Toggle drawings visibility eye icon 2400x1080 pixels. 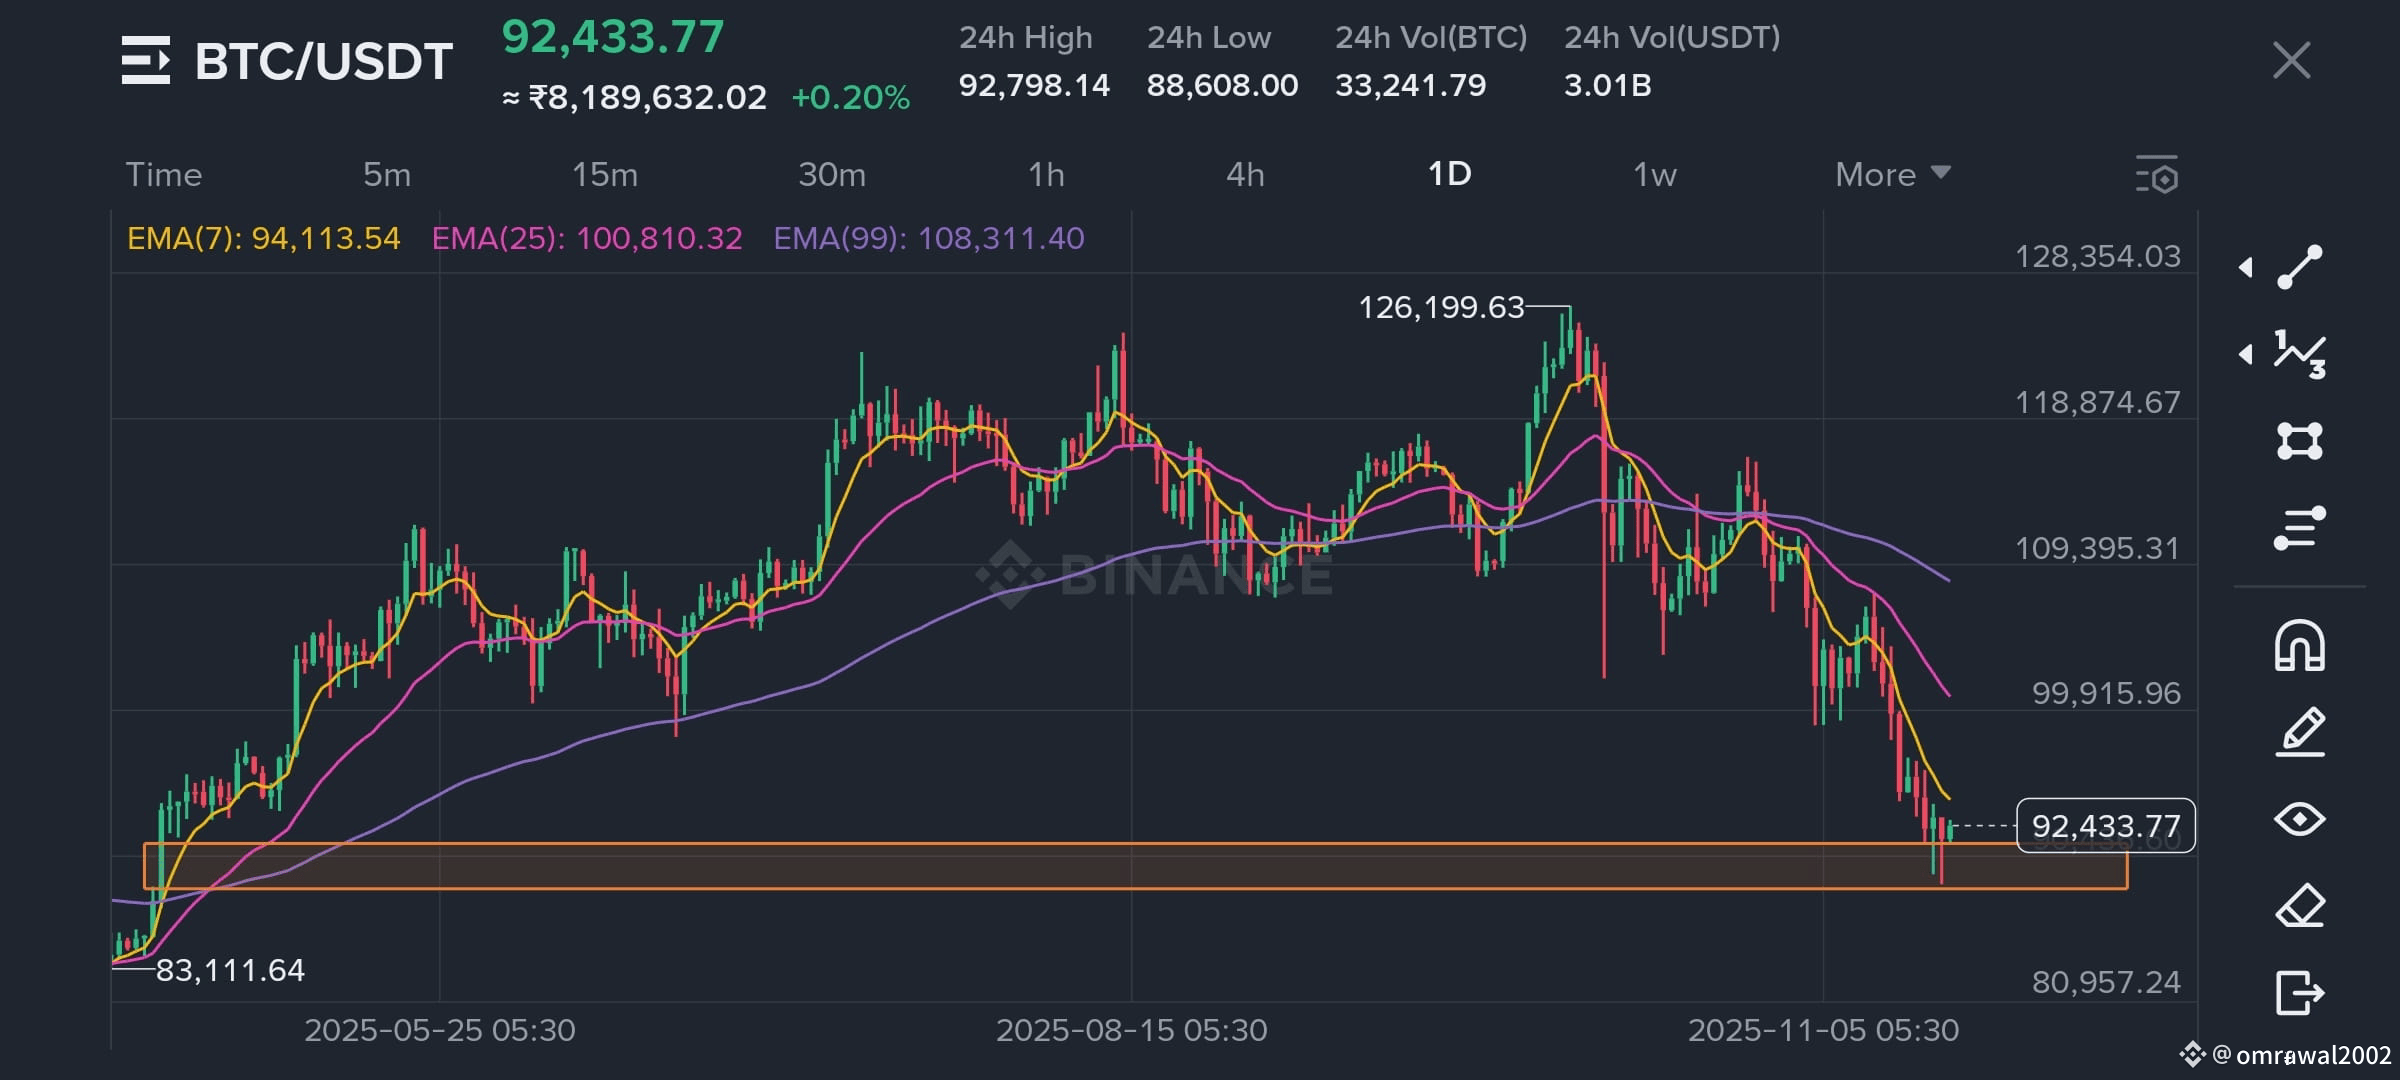2300,819
